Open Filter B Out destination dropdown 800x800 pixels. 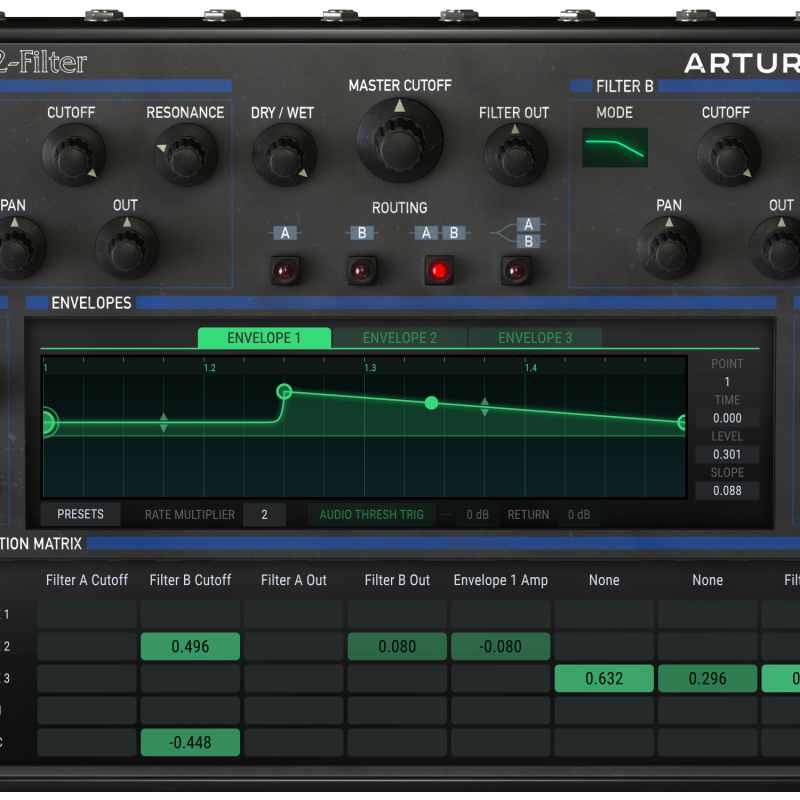coord(397,580)
